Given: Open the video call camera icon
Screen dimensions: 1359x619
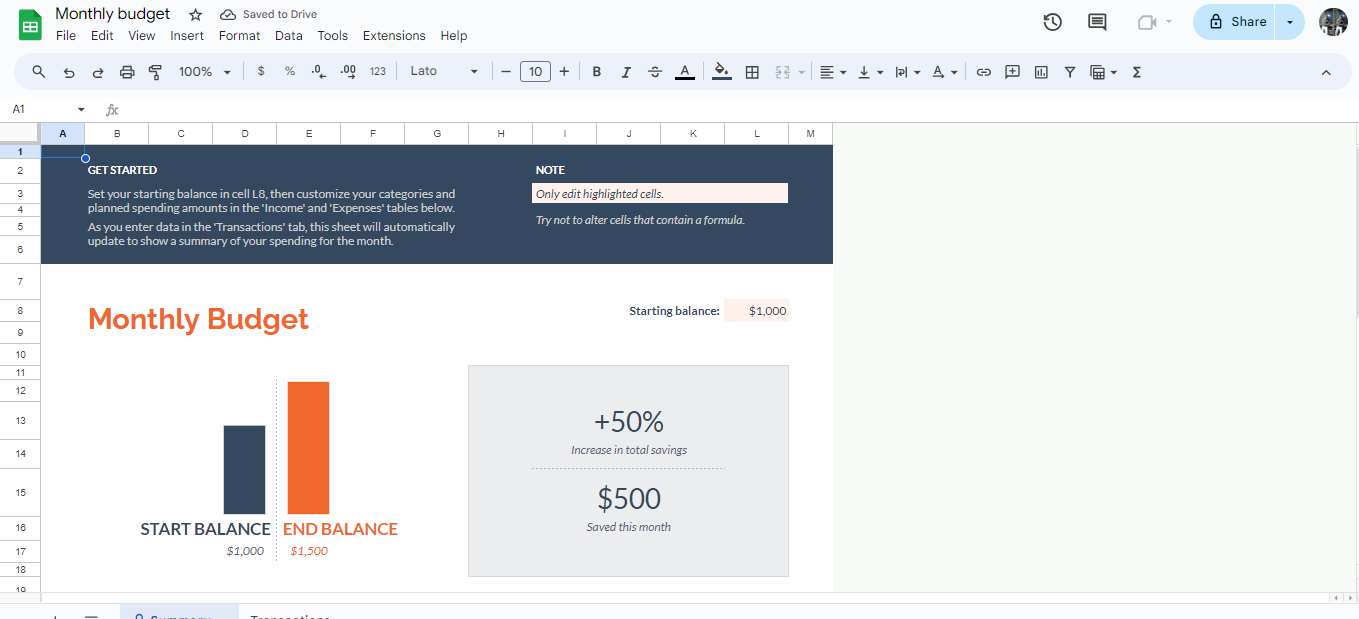Looking at the screenshot, I should point(1146,22).
